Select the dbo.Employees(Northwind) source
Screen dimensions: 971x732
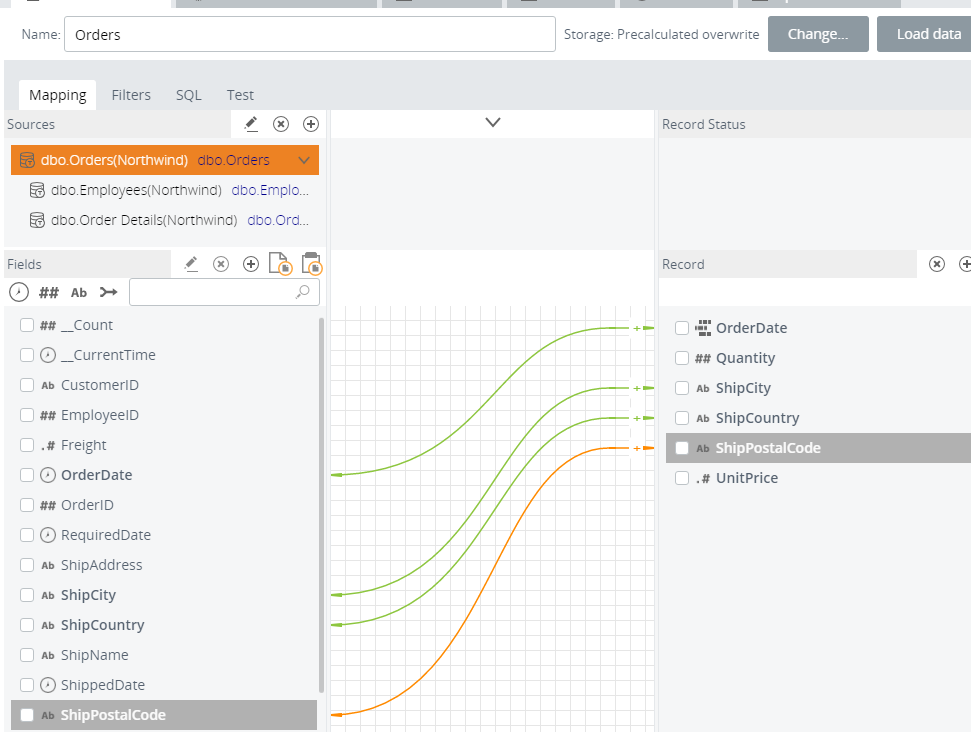pyautogui.click(x=135, y=190)
